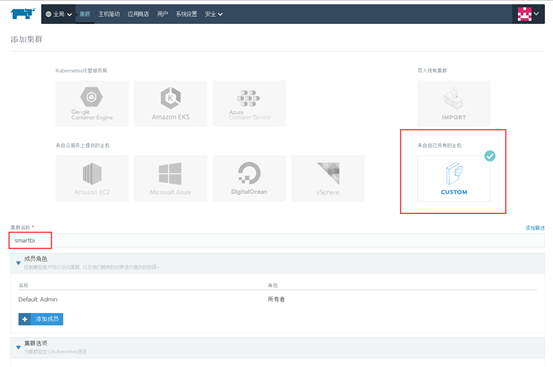Open the Users nav item
553x367 pixels.
162,14
